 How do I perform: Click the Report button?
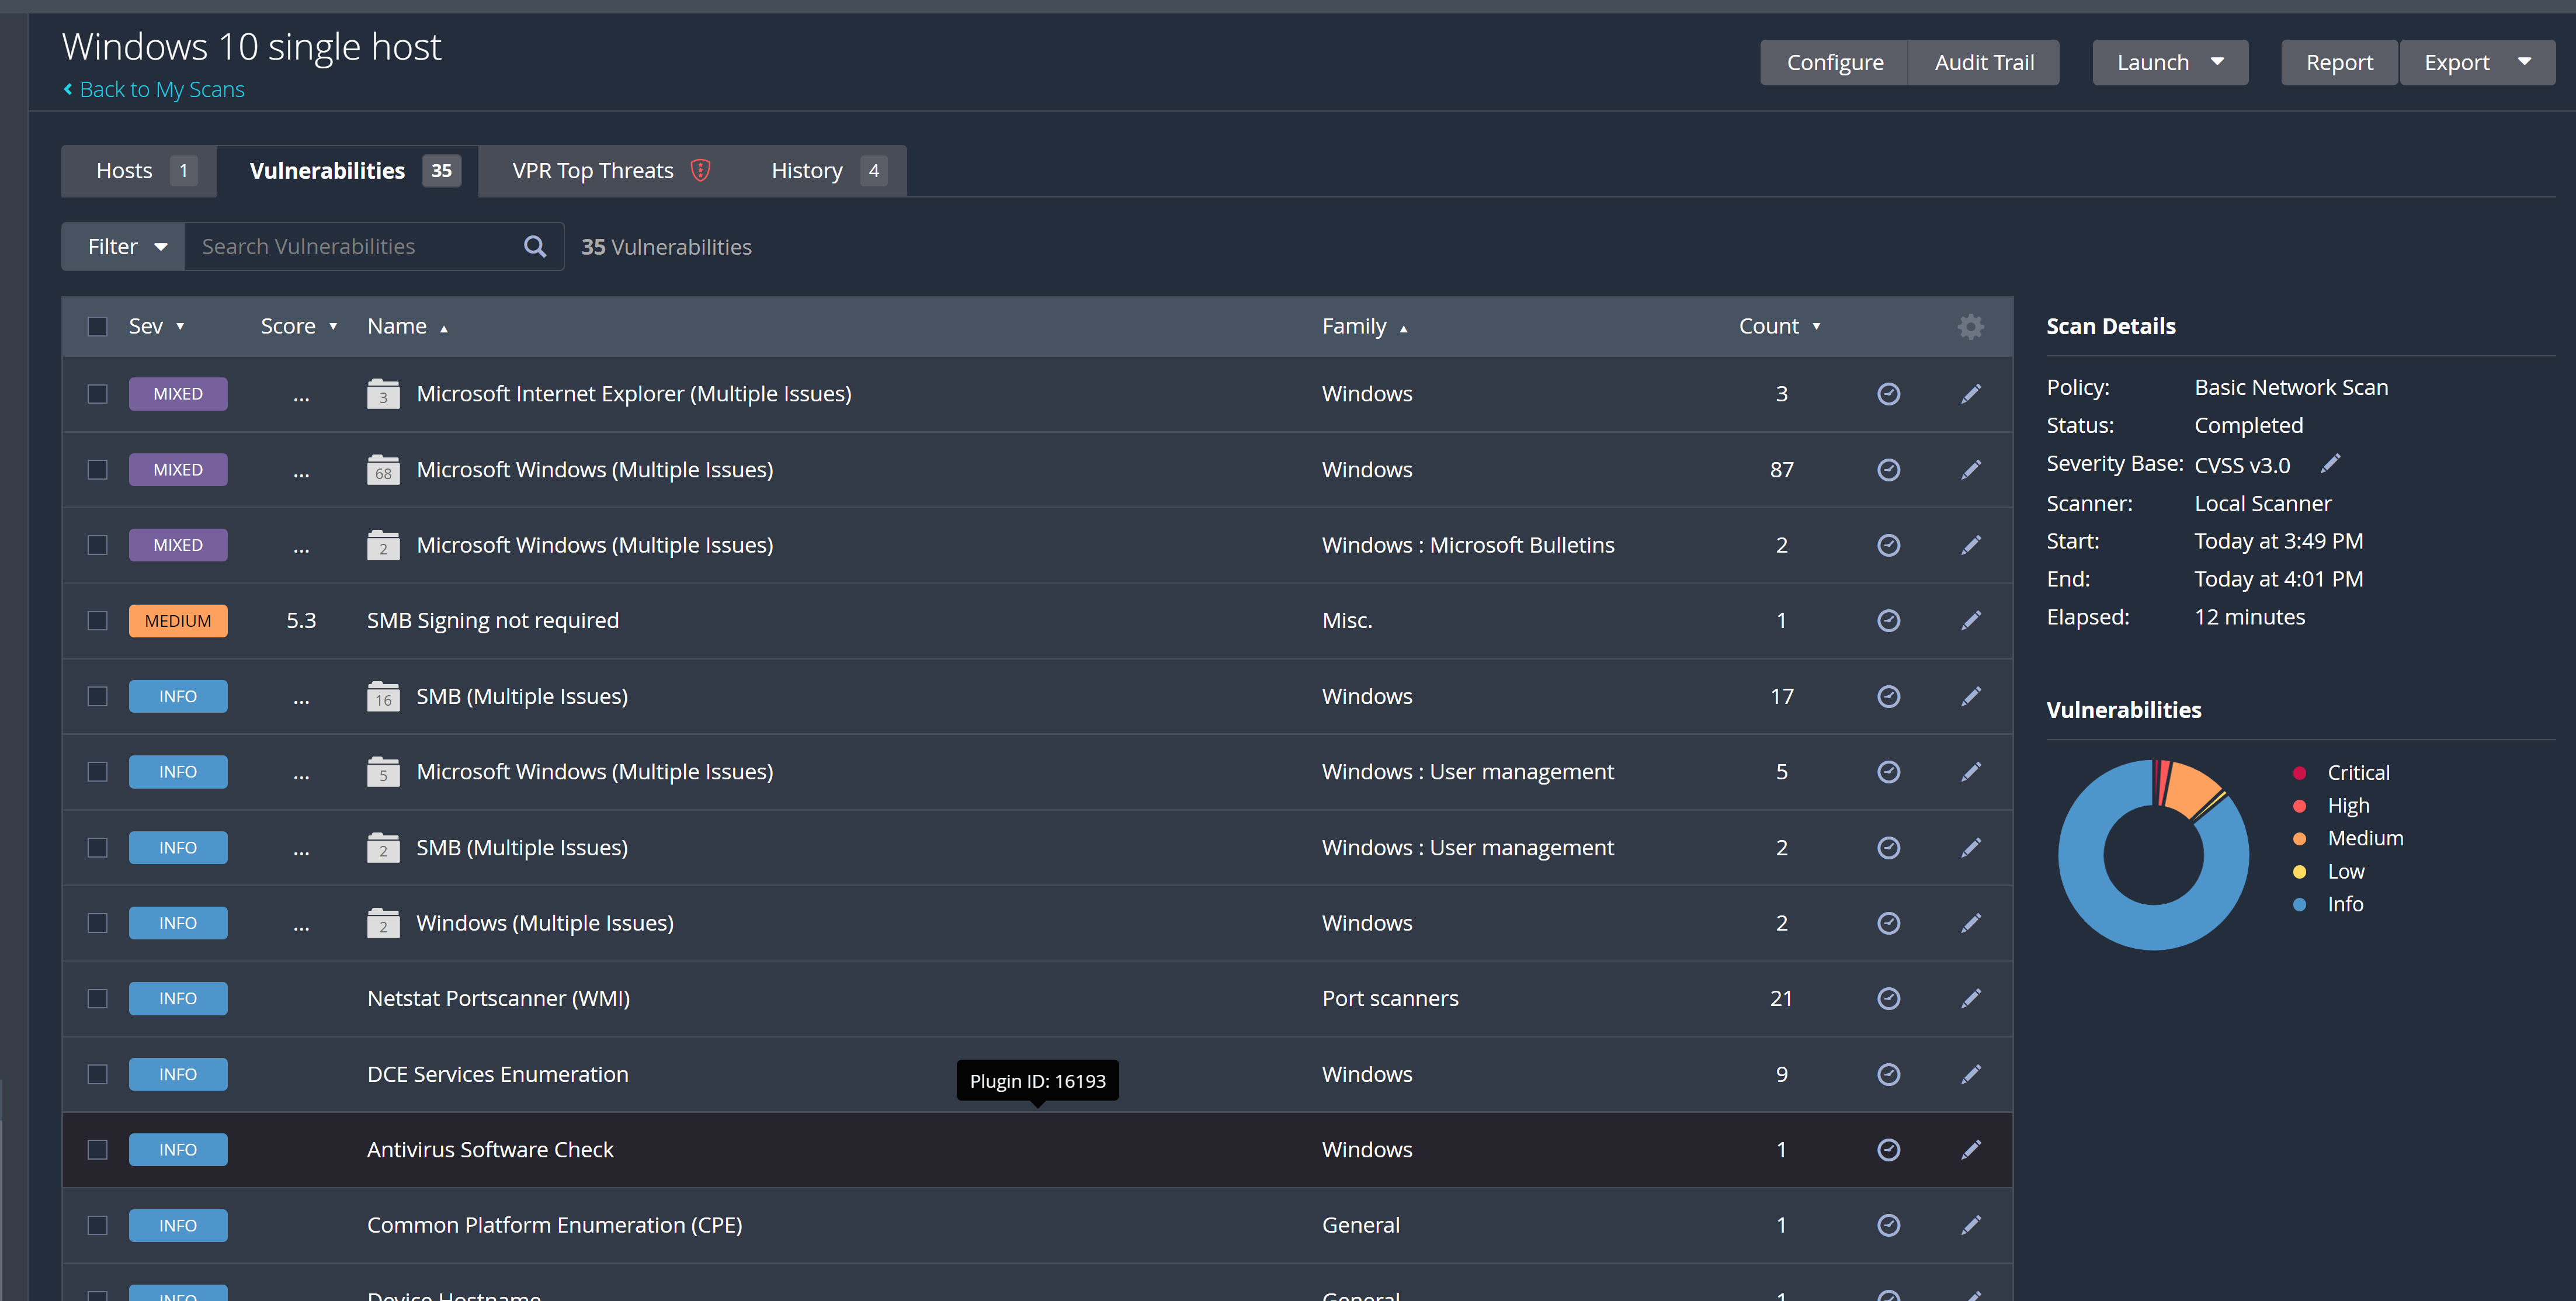pyautogui.click(x=2339, y=62)
